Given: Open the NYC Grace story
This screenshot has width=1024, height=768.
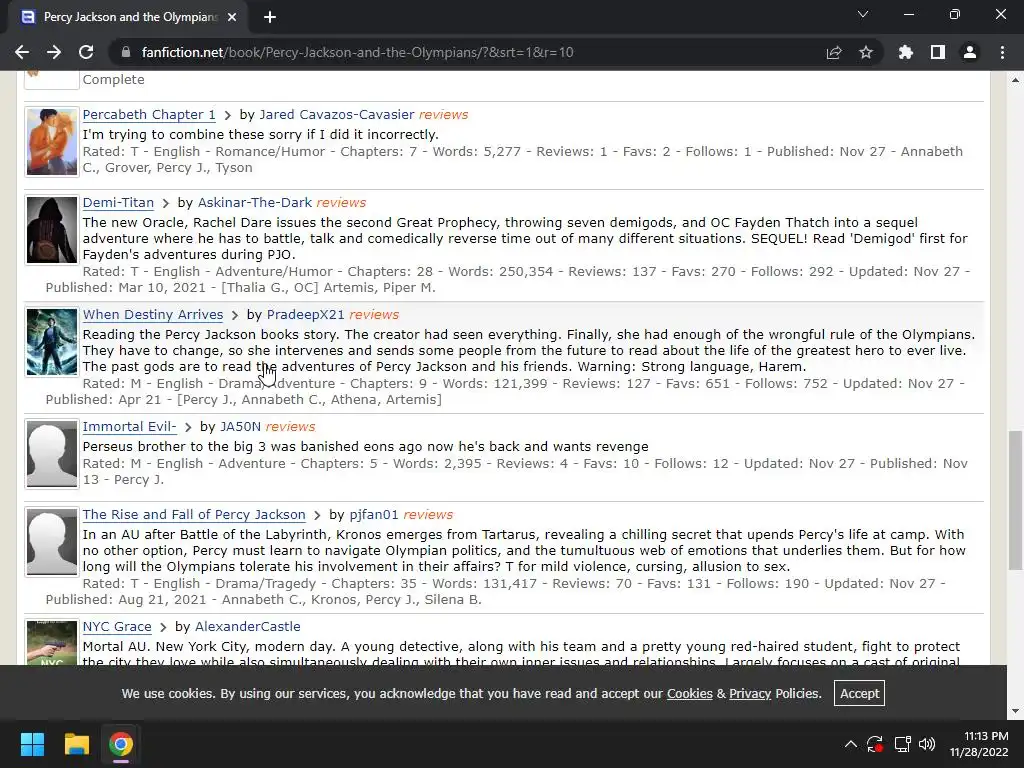Looking at the screenshot, I should tap(117, 626).
